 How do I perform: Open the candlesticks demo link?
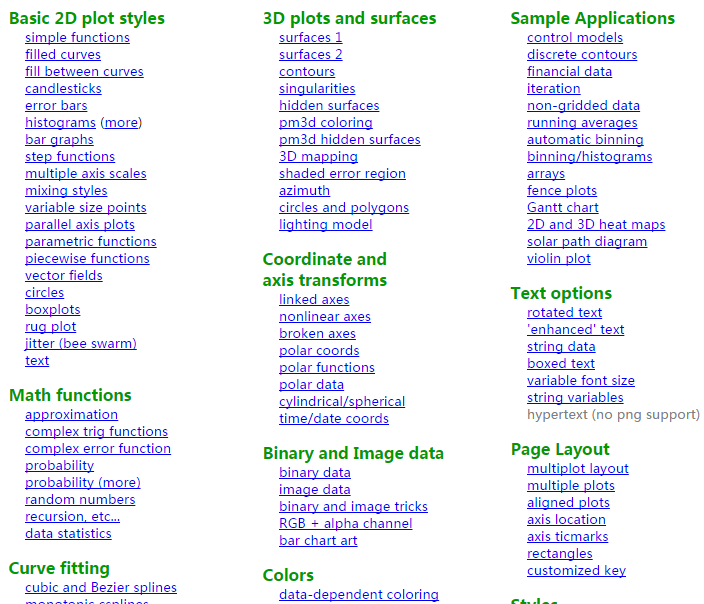(63, 88)
